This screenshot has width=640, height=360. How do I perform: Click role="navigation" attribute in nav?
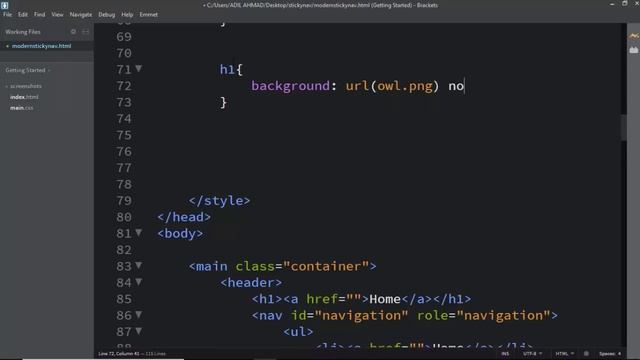(484, 315)
